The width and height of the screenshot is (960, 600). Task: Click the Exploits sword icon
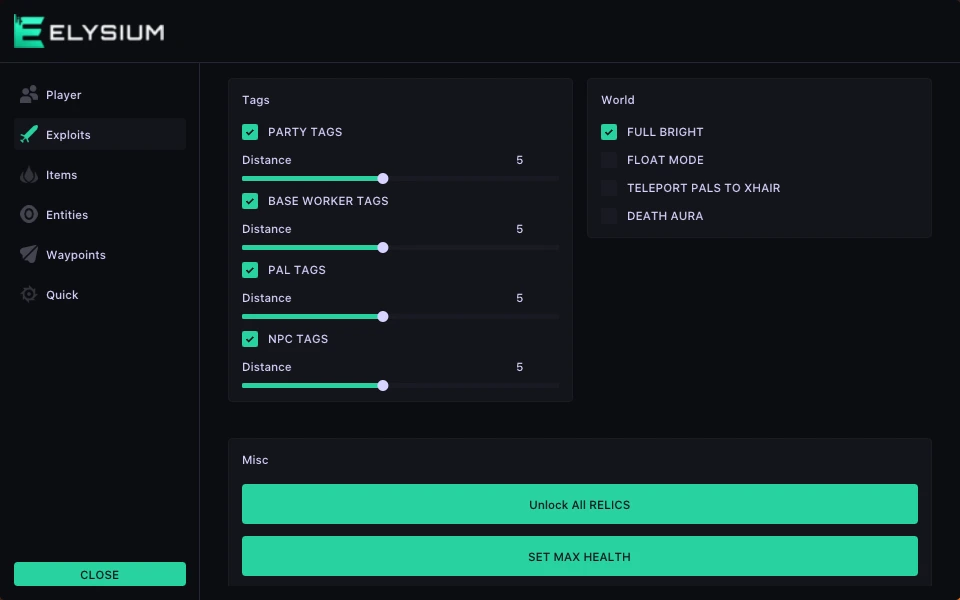pyautogui.click(x=29, y=134)
